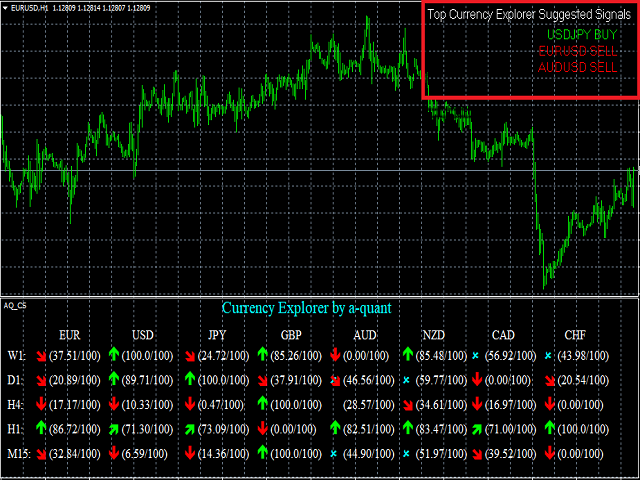640x480 pixels.
Task: Click the D1 timeframe row label
Action: [15, 380]
